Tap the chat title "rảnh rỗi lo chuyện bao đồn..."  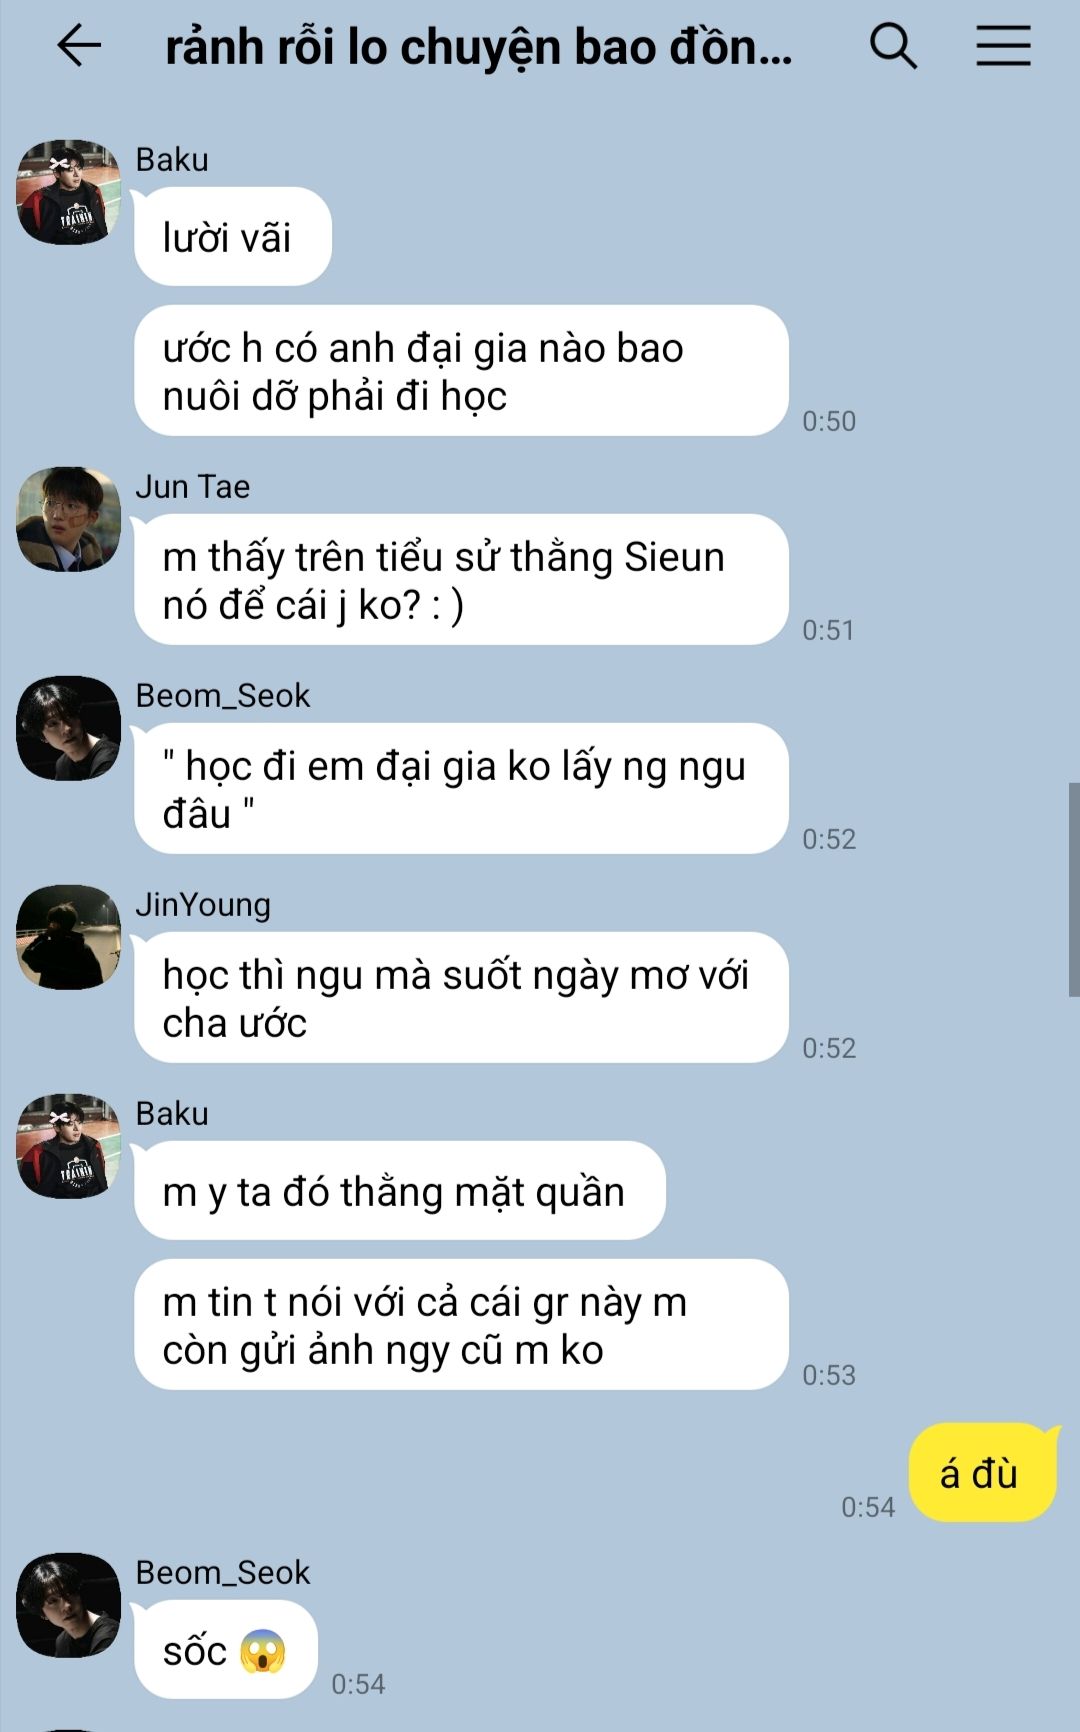point(478,47)
